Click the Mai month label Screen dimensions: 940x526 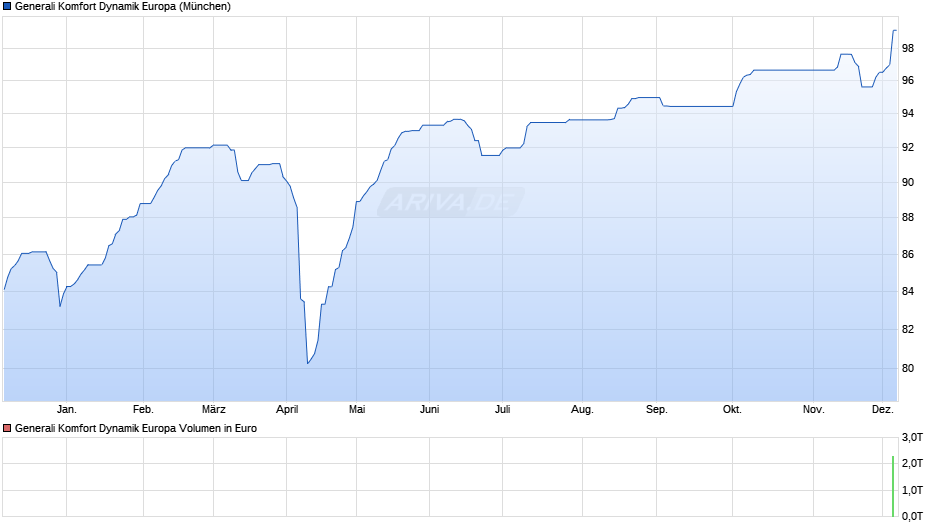(x=357, y=409)
